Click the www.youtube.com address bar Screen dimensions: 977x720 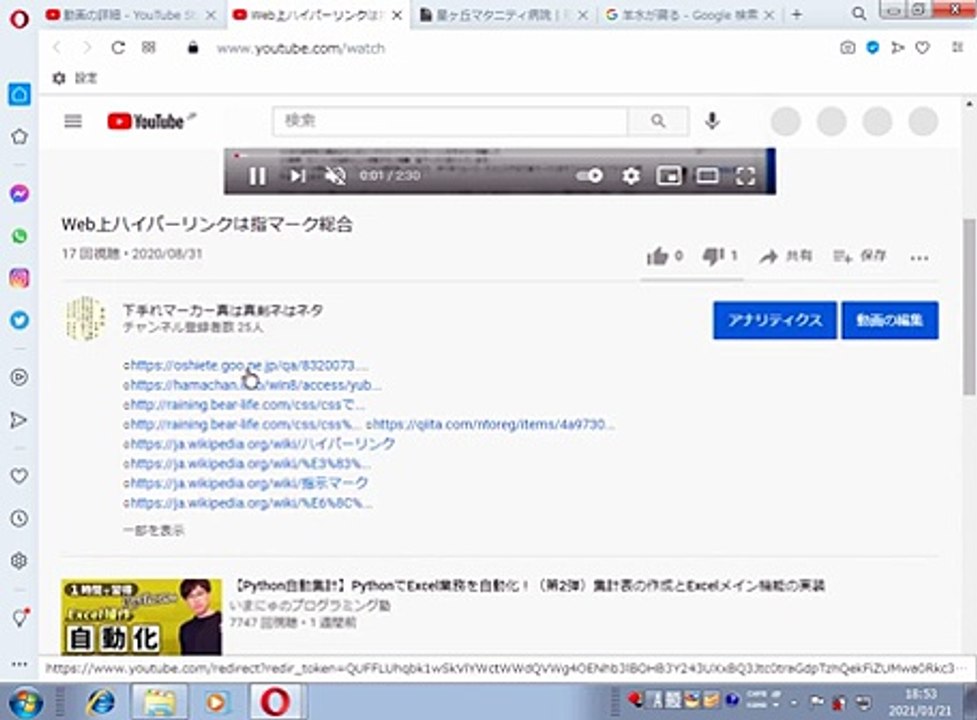click(x=300, y=48)
